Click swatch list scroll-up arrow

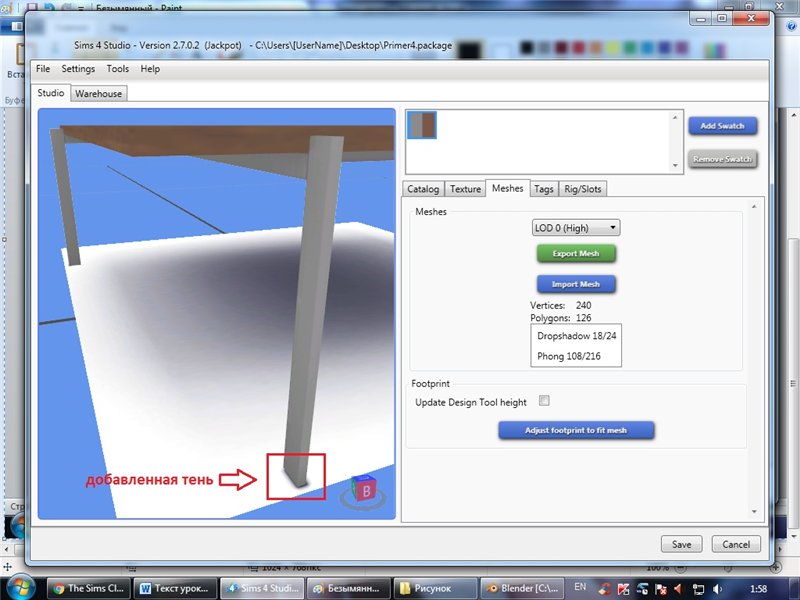click(x=675, y=118)
